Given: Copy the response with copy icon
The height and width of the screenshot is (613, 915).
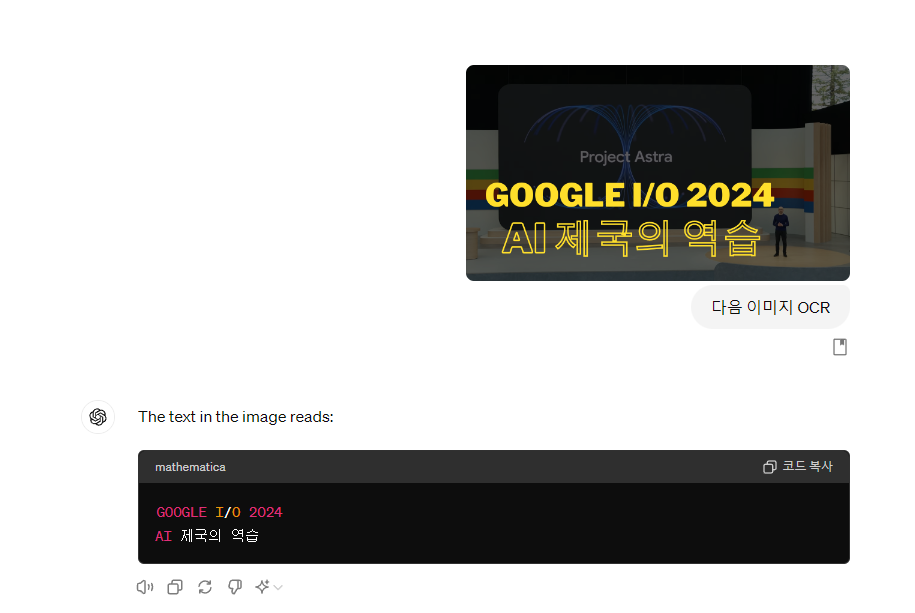Looking at the screenshot, I should [x=175, y=587].
